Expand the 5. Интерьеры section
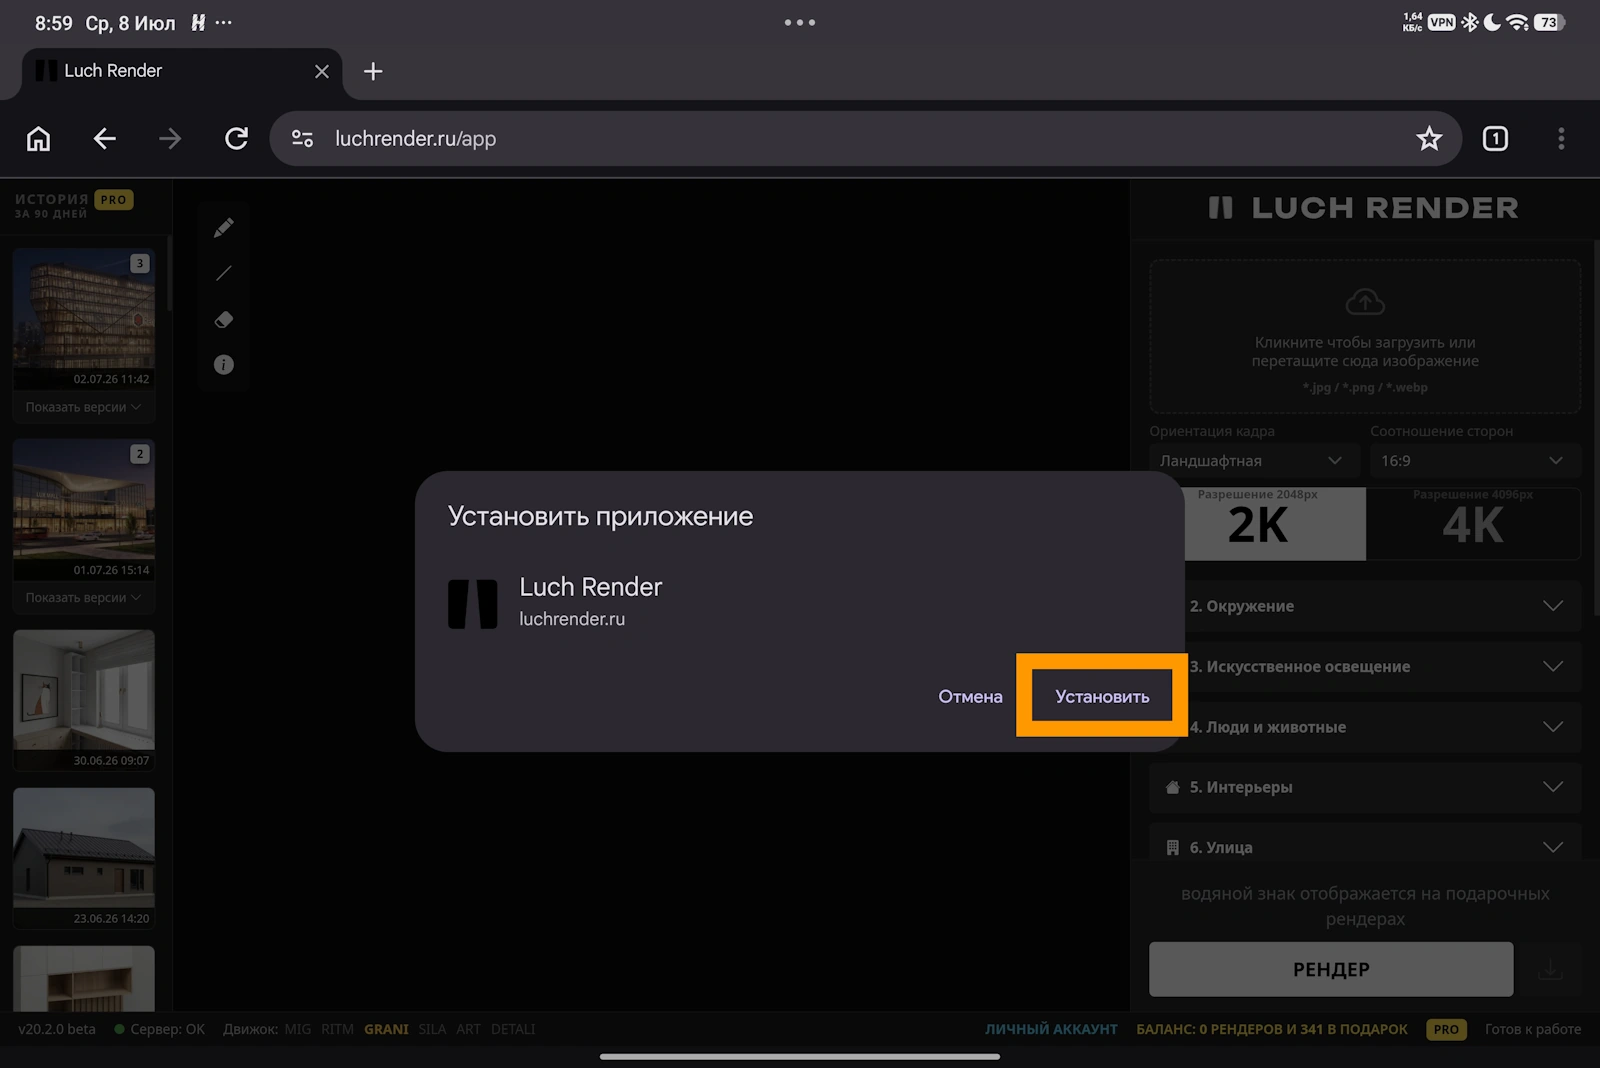Viewport: 1600px width, 1068px height. (1365, 787)
